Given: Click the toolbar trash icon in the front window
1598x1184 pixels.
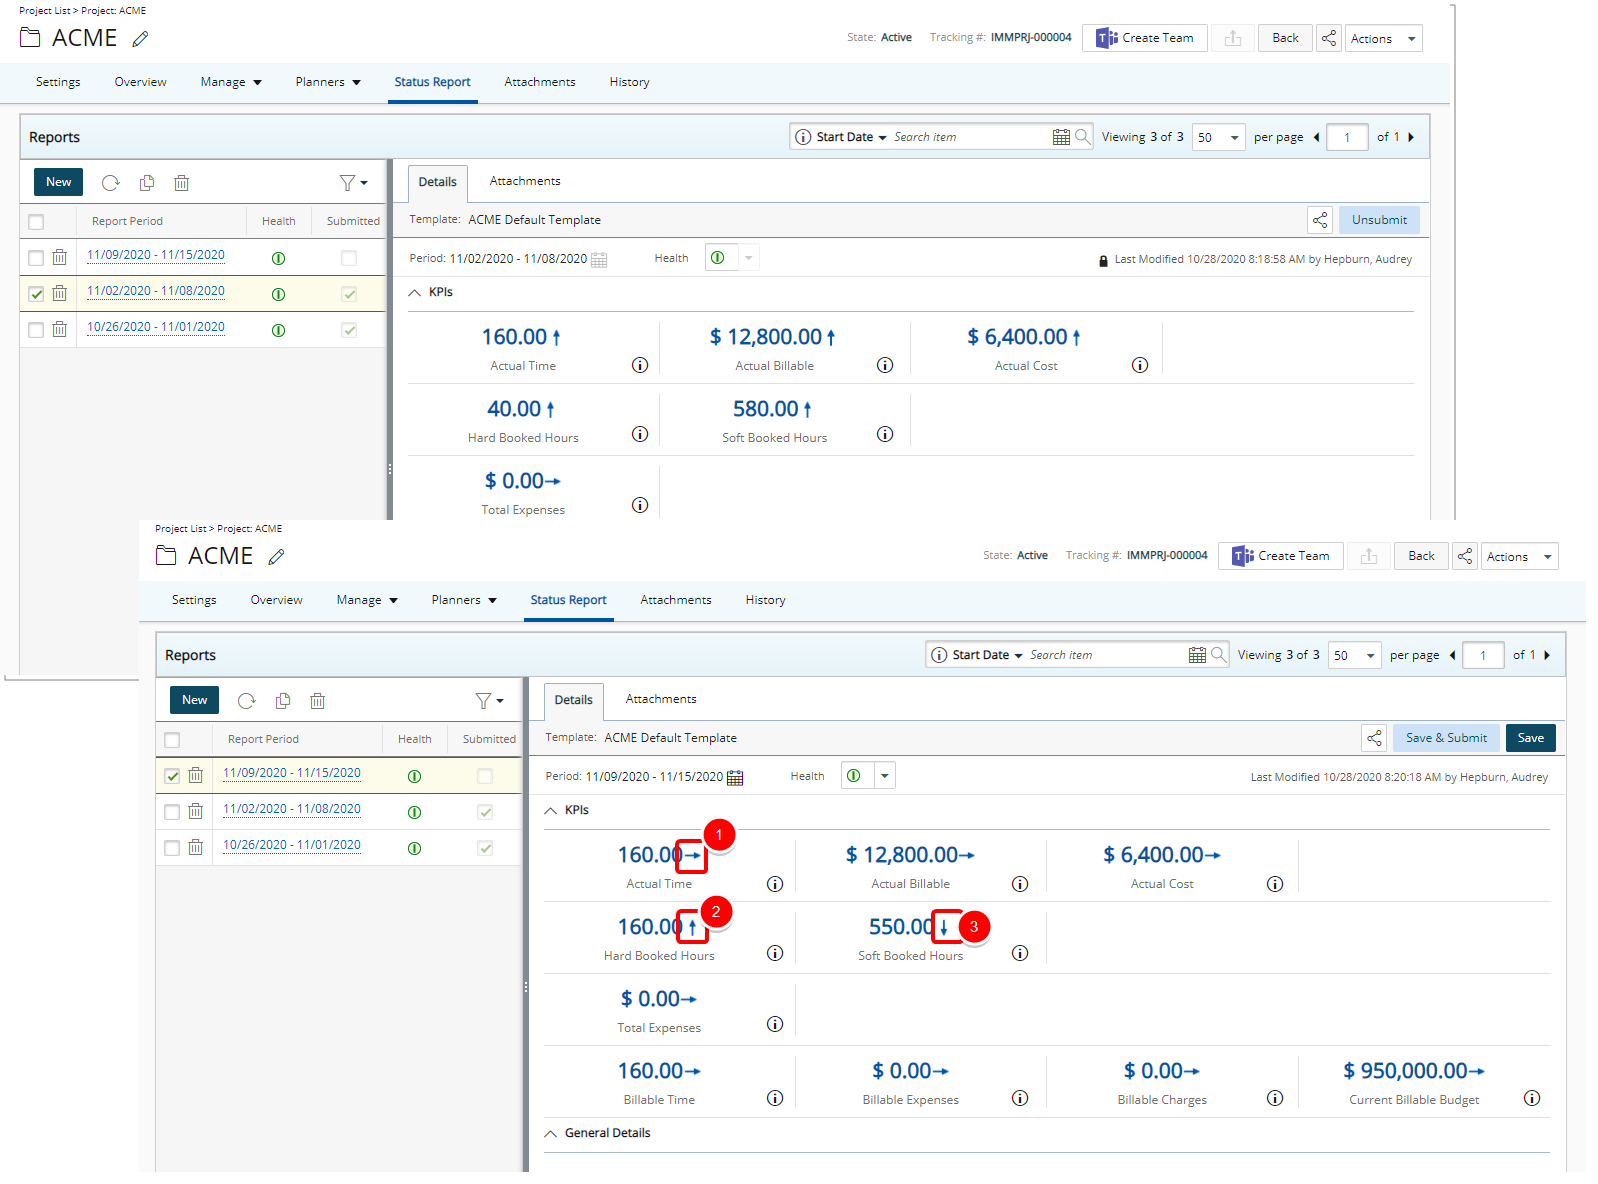Looking at the screenshot, I should pos(318,701).
